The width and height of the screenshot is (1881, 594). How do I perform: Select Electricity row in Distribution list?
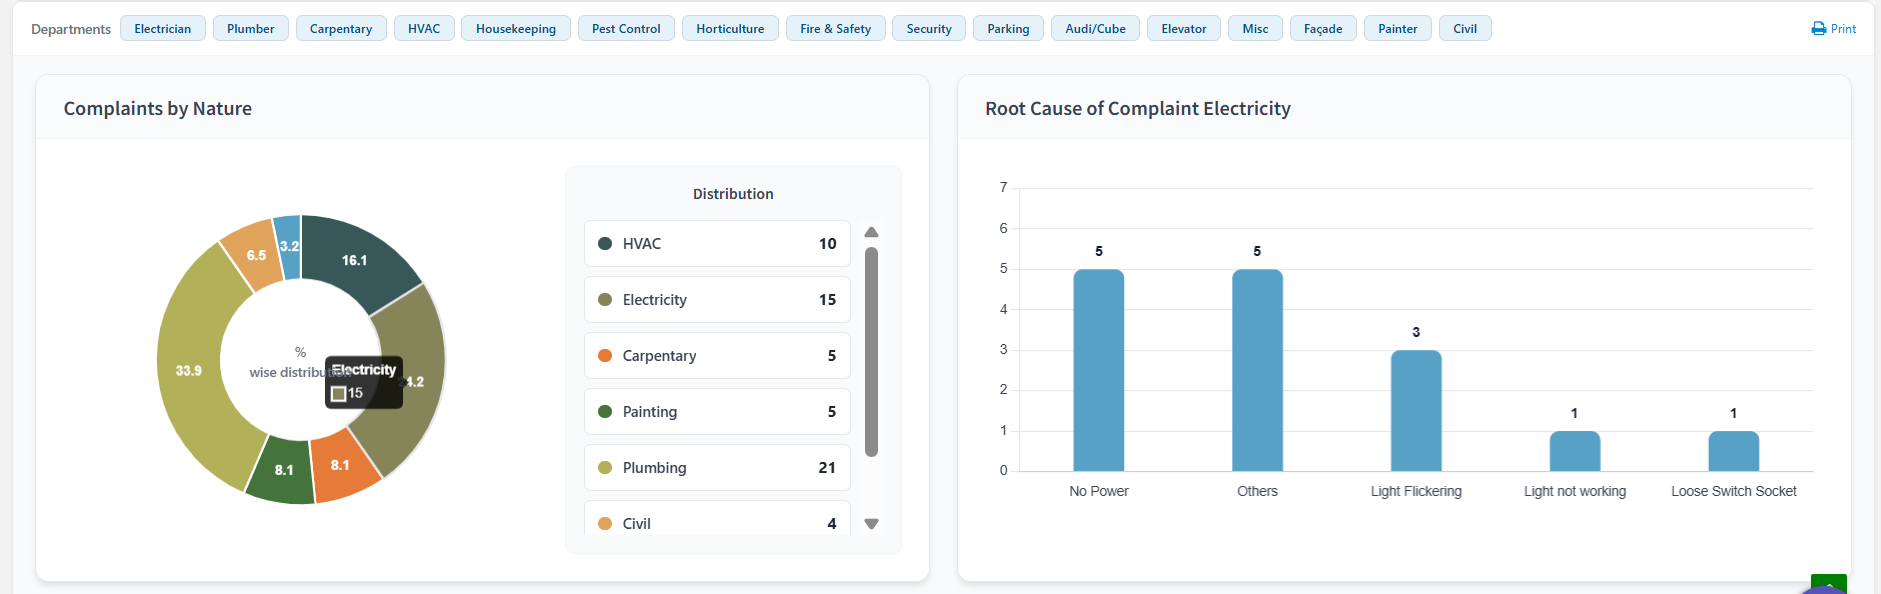pyautogui.click(x=717, y=300)
